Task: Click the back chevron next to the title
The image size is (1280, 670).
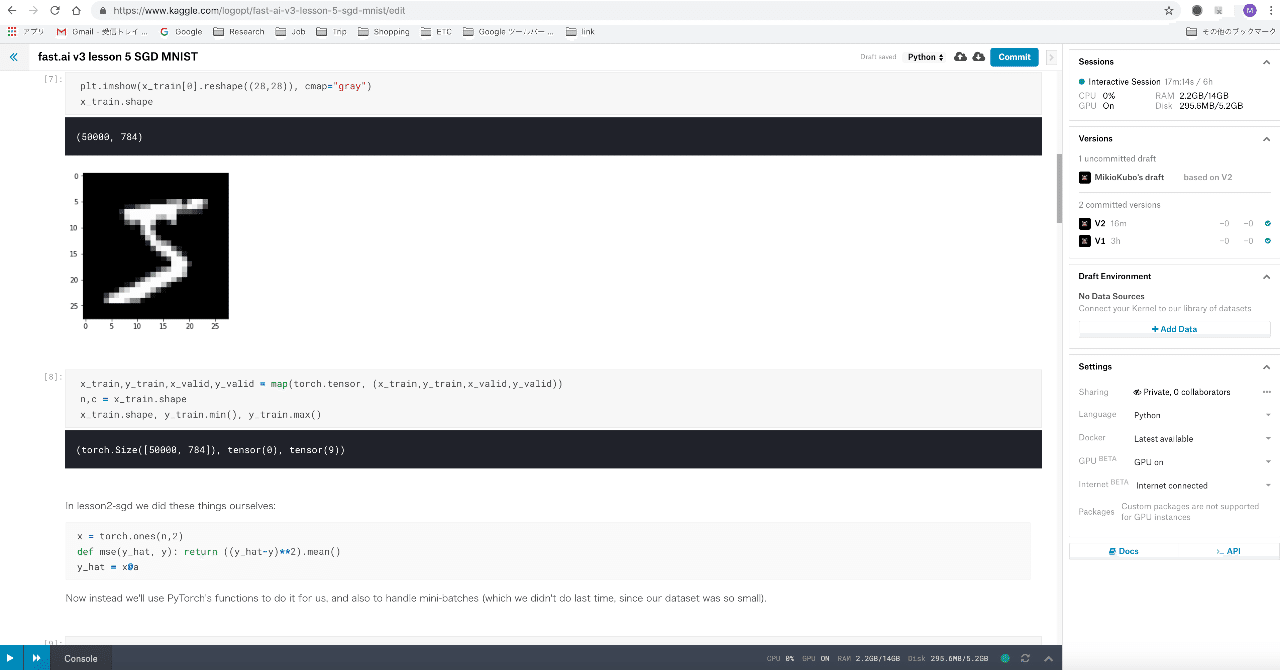Action: [x=12, y=57]
